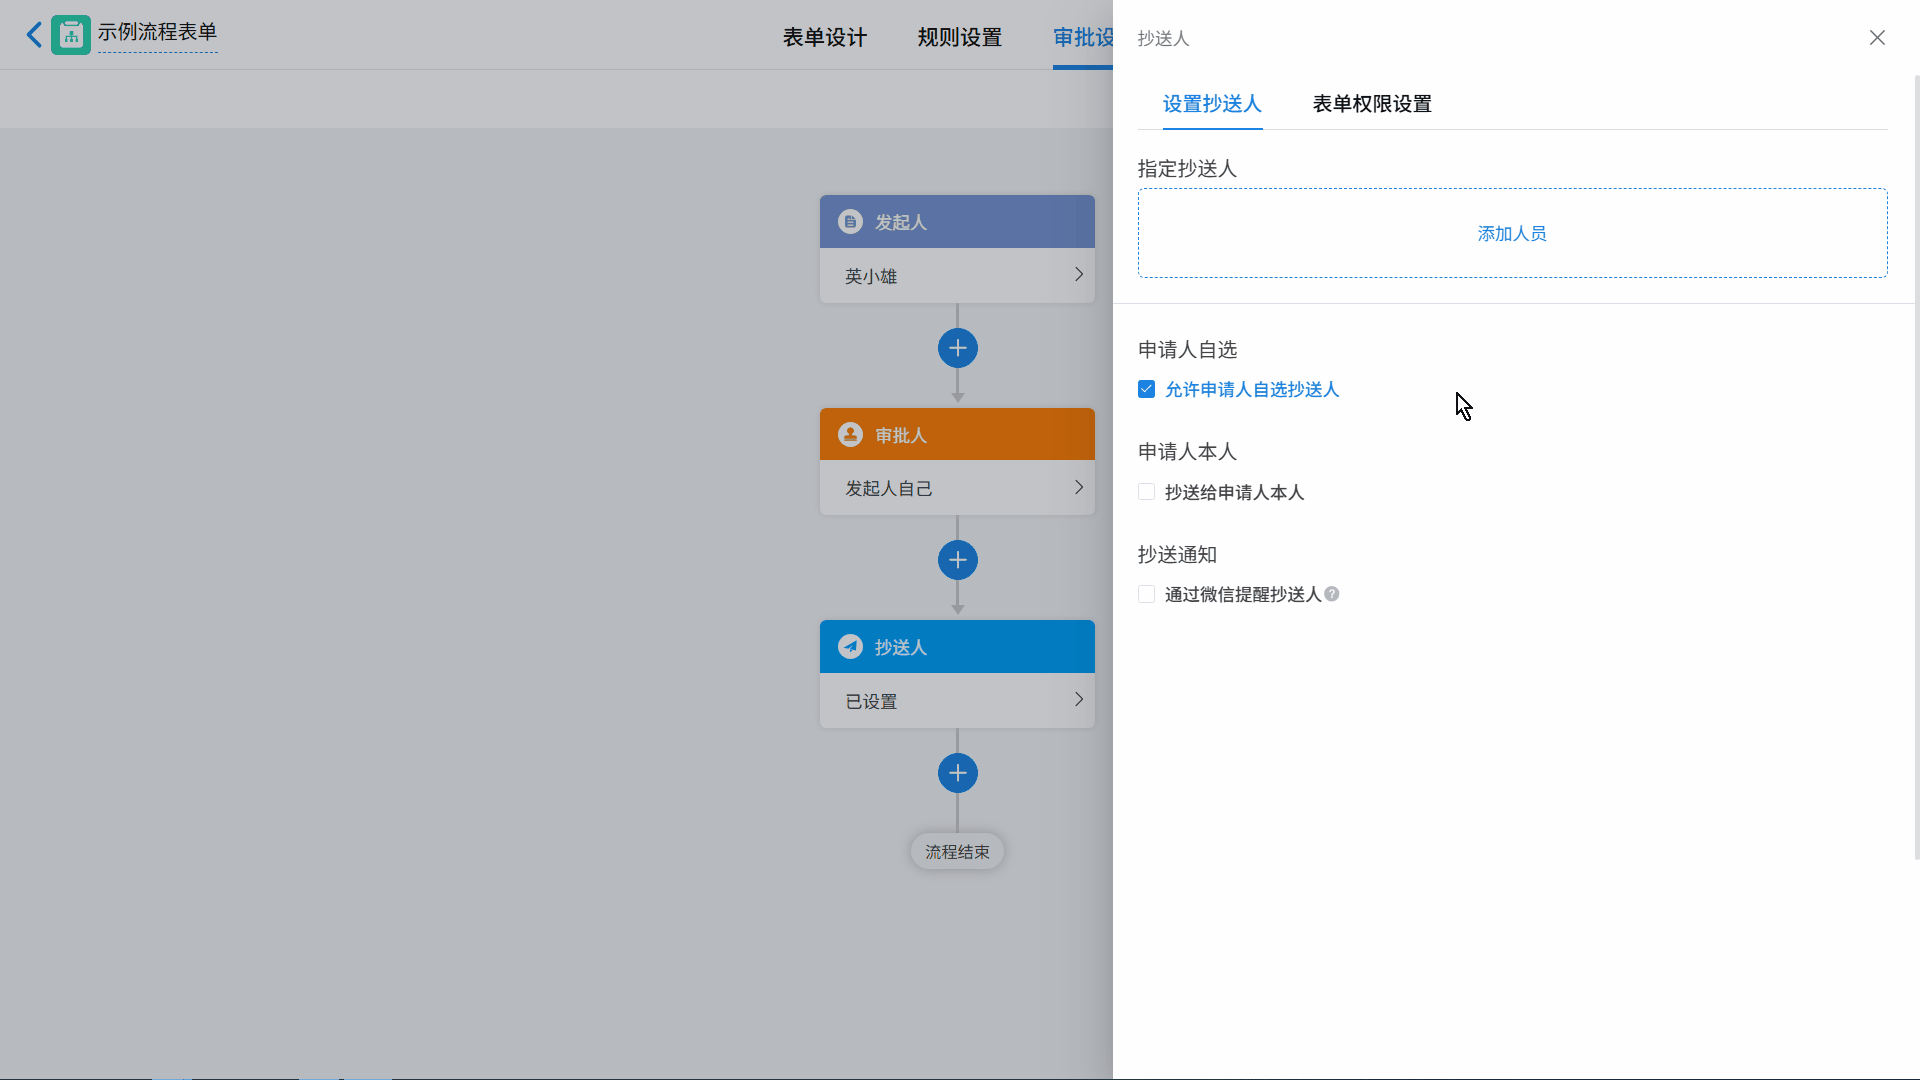This screenshot has height=1080, width=1920.
Task: Enable 抄送给申请人本人 checkbox
Action: [x=1147, y=492]
